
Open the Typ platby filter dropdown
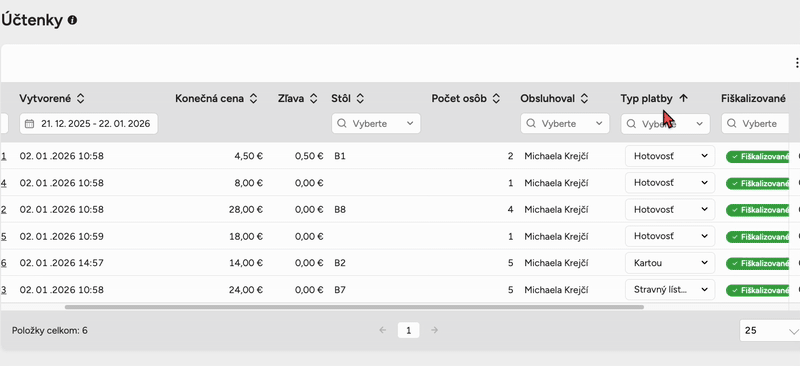[665, 124]
